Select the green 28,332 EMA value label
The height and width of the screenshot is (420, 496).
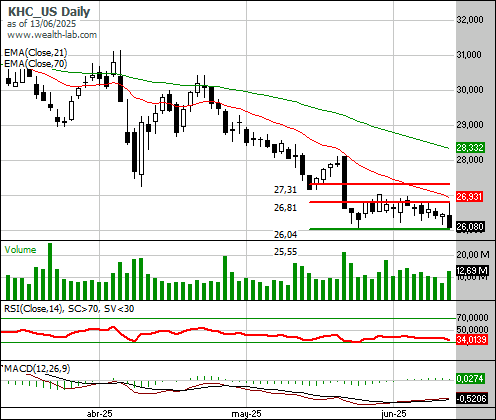470,147
